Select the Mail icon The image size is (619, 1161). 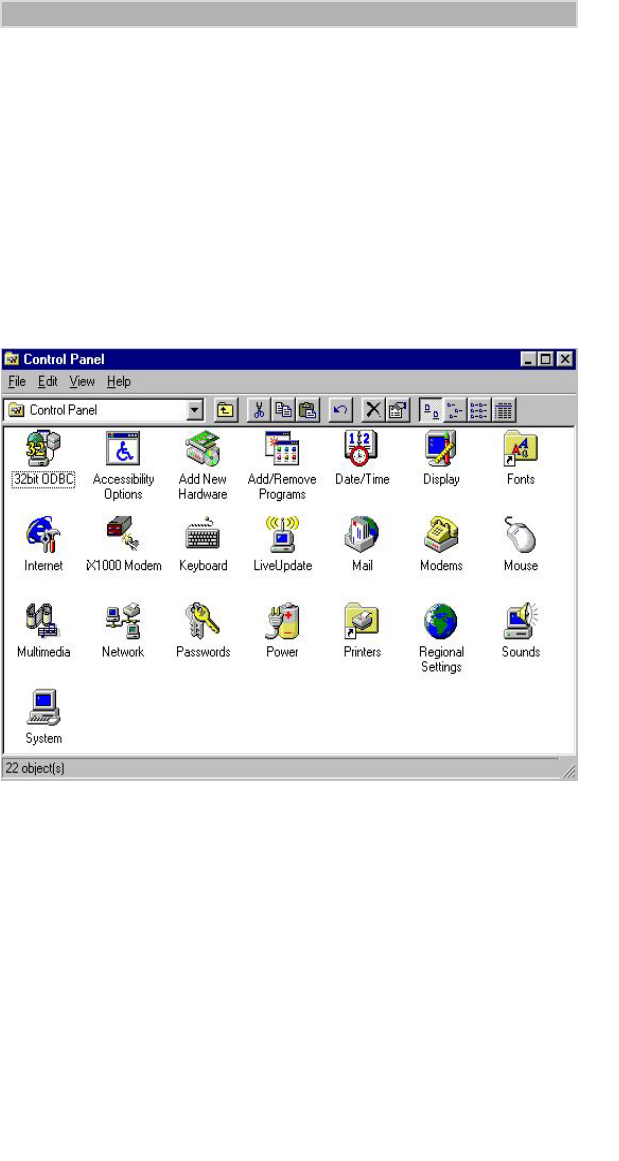tap(361, 535)
